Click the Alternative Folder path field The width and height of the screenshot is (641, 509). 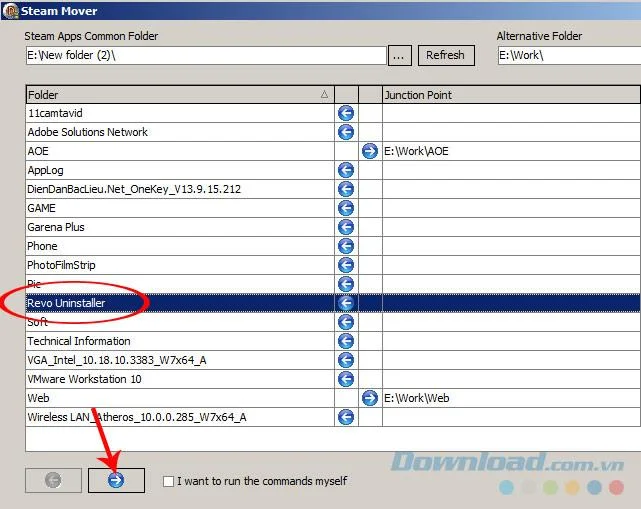coord(569,55)
